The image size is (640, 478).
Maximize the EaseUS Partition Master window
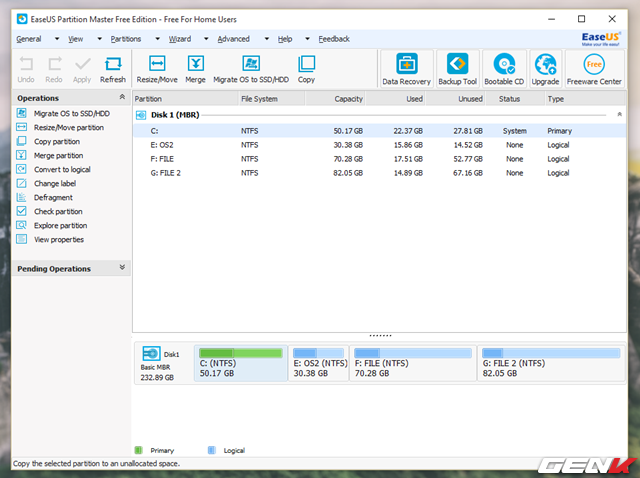click(x=582, y=19)
